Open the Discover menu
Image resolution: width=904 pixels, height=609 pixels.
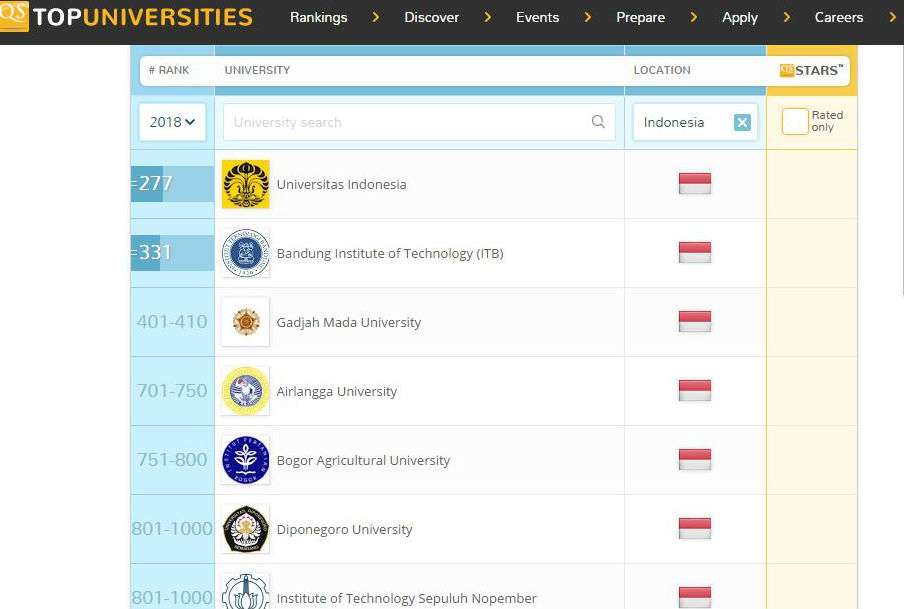point(431,17)
